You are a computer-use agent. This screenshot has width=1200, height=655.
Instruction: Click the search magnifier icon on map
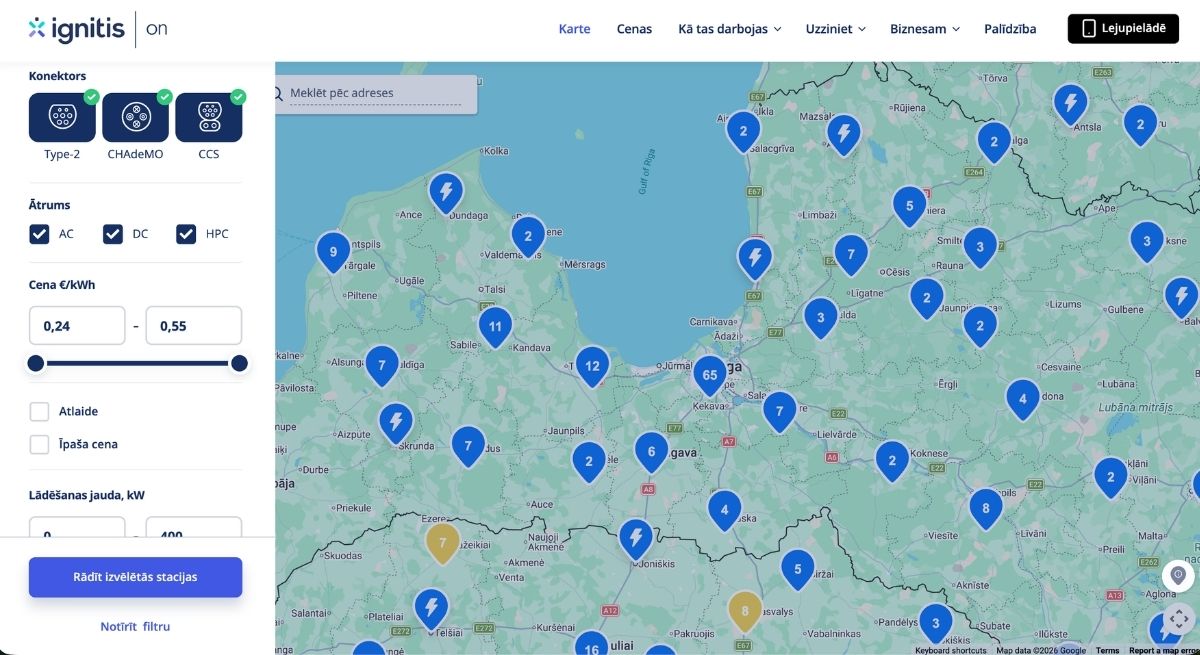278,94
